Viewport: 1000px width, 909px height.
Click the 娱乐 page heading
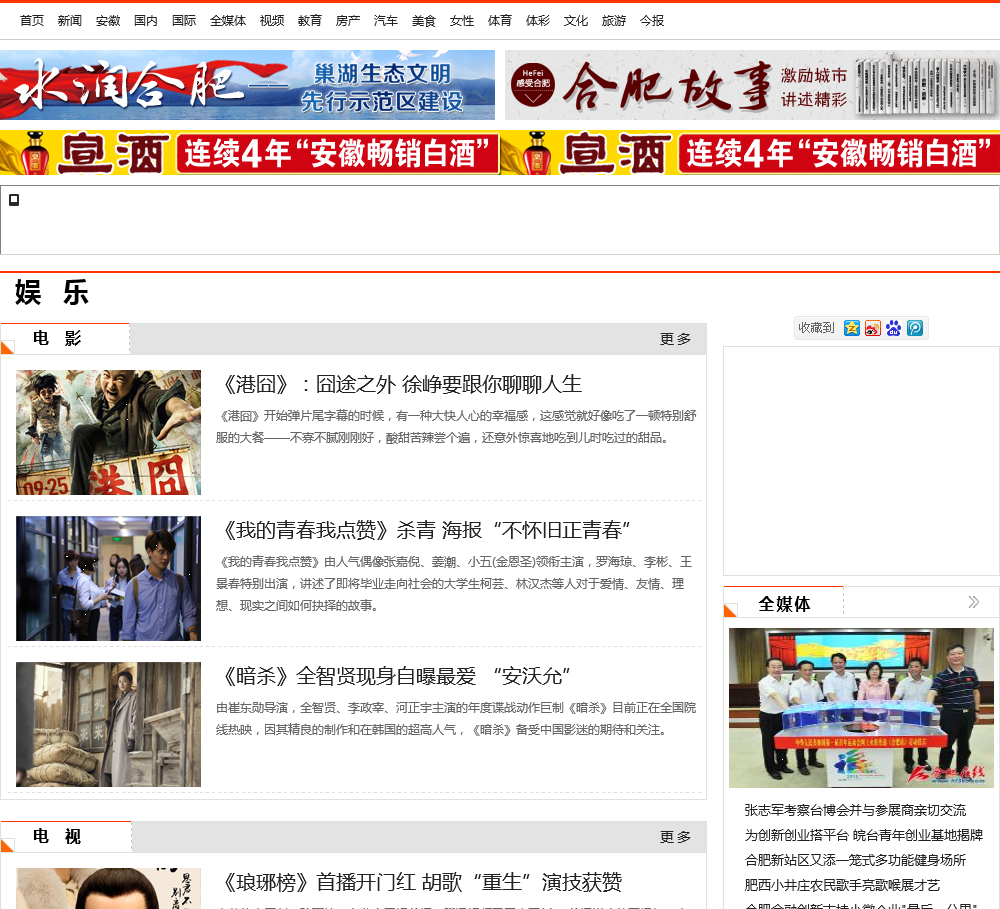[x=52, y=293]
